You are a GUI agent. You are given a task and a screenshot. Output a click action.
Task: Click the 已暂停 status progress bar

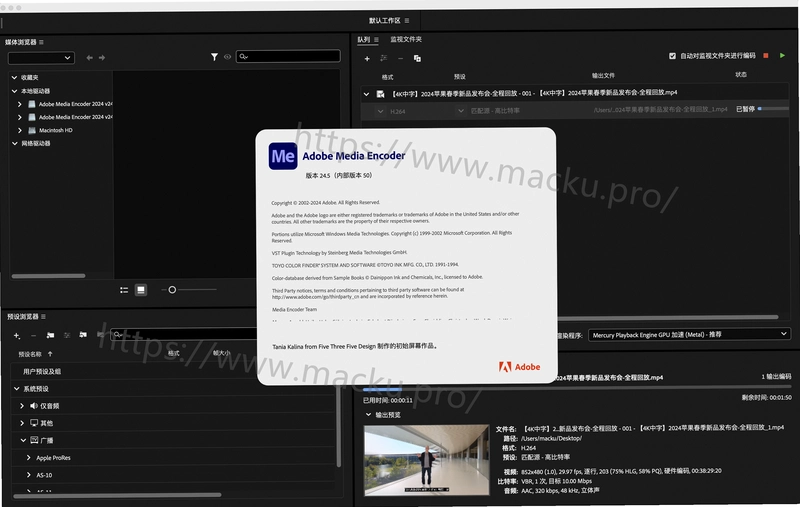point(773,109)
